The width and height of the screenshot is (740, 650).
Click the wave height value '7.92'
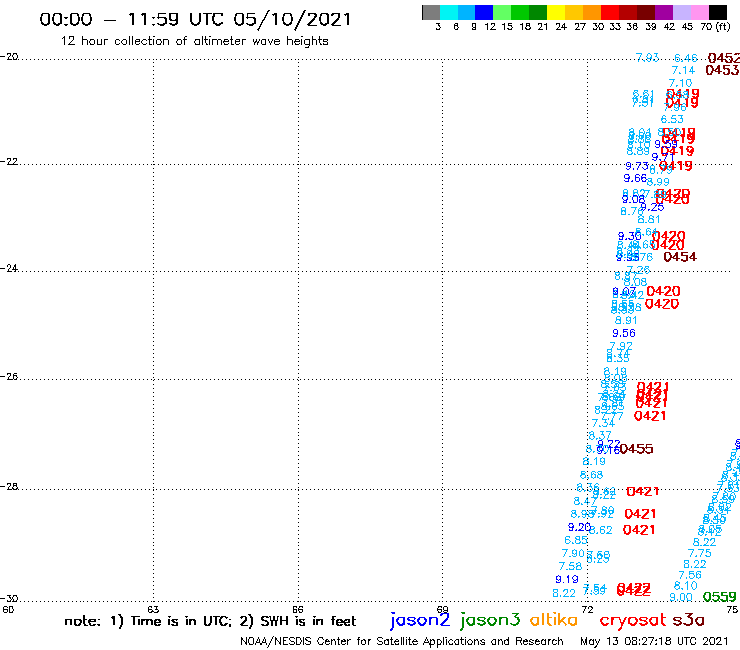[621, 346]
